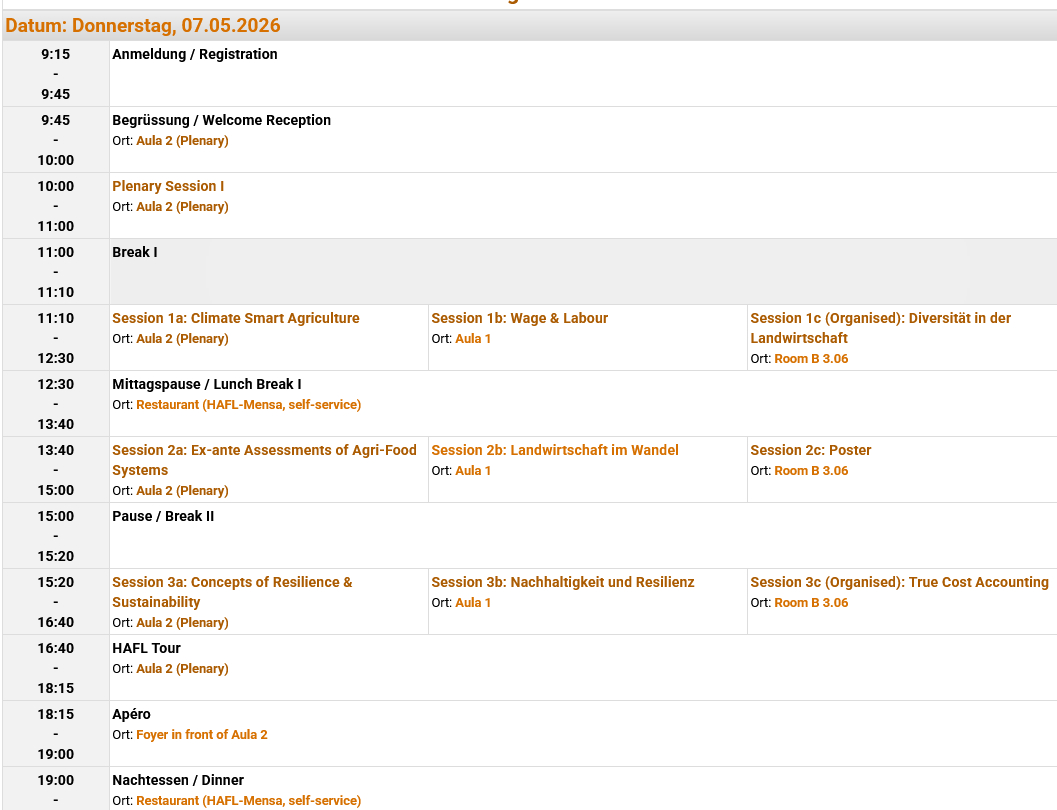The image size is (1057, 810).
Task: Open Session 3c: True Cost Accounting
Action: point(899,582)
